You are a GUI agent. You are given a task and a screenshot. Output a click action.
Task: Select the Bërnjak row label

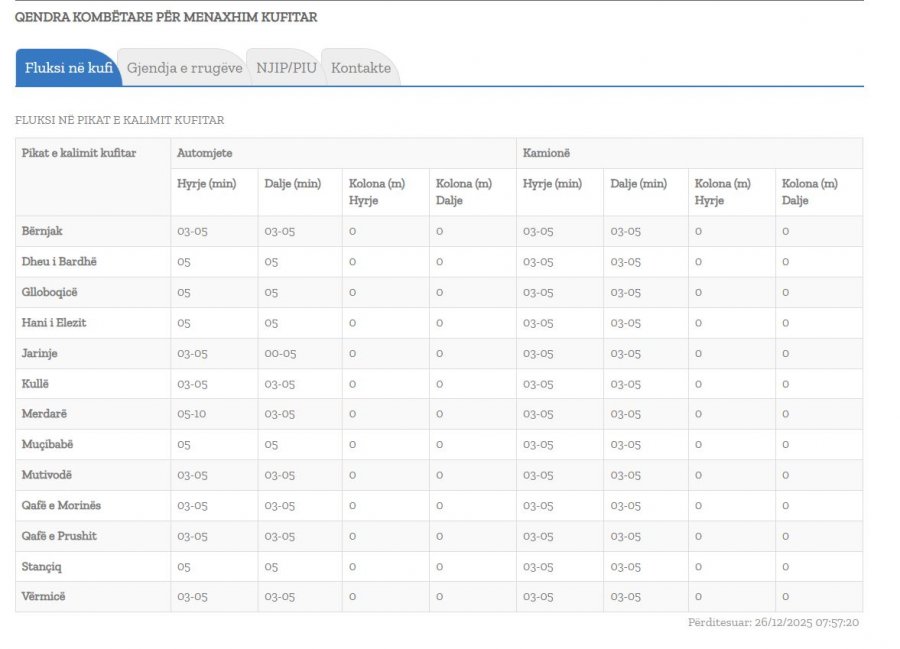[42, 231]
